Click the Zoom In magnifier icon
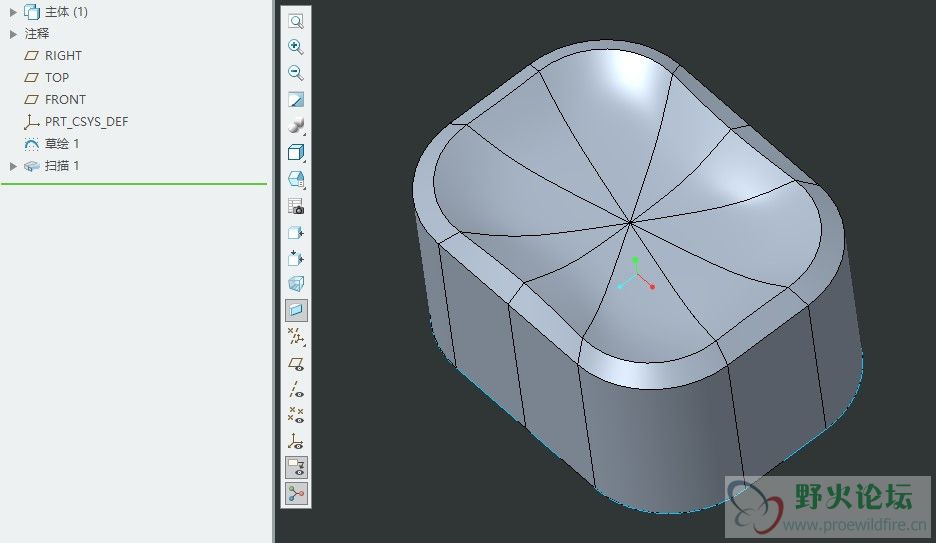This screenshot has height=543, width=936. point(296,47)
